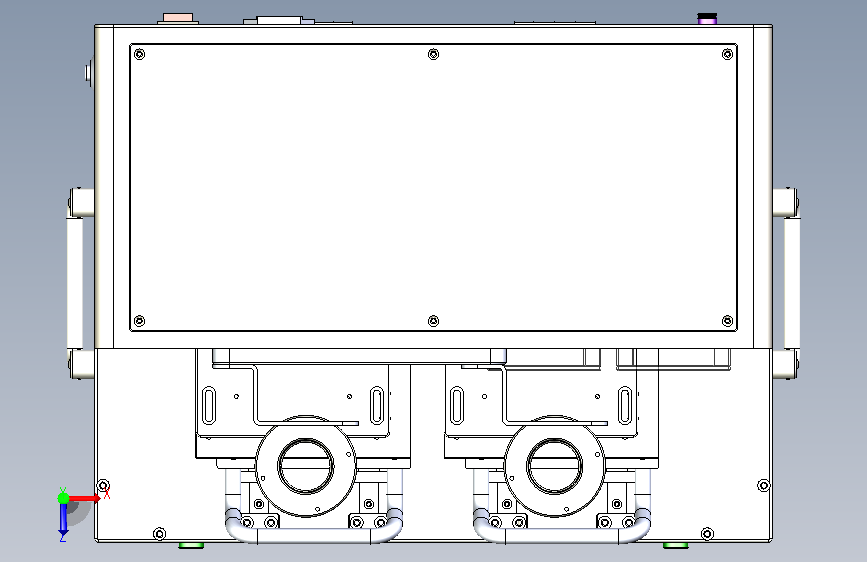Pick the pink button on top left

point(178,18)
